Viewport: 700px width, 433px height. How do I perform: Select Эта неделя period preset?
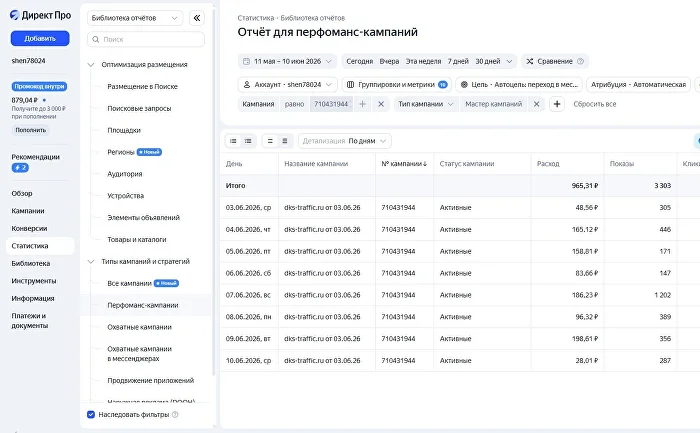pyautogui.click(x=423, y=61)
